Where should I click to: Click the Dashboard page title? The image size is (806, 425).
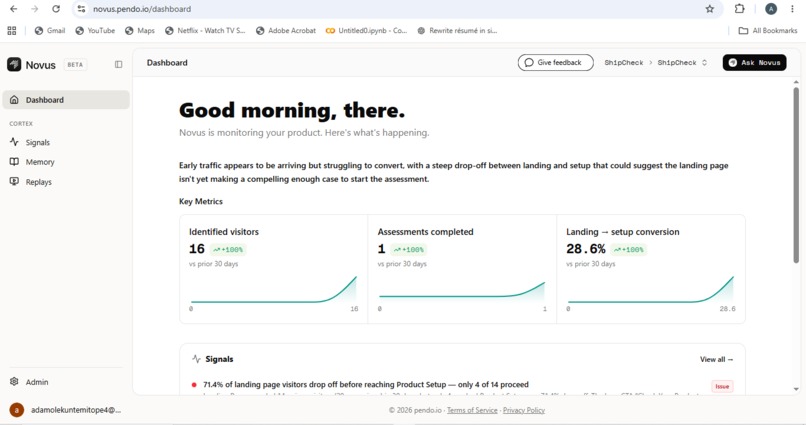click(x=167, y=63)
